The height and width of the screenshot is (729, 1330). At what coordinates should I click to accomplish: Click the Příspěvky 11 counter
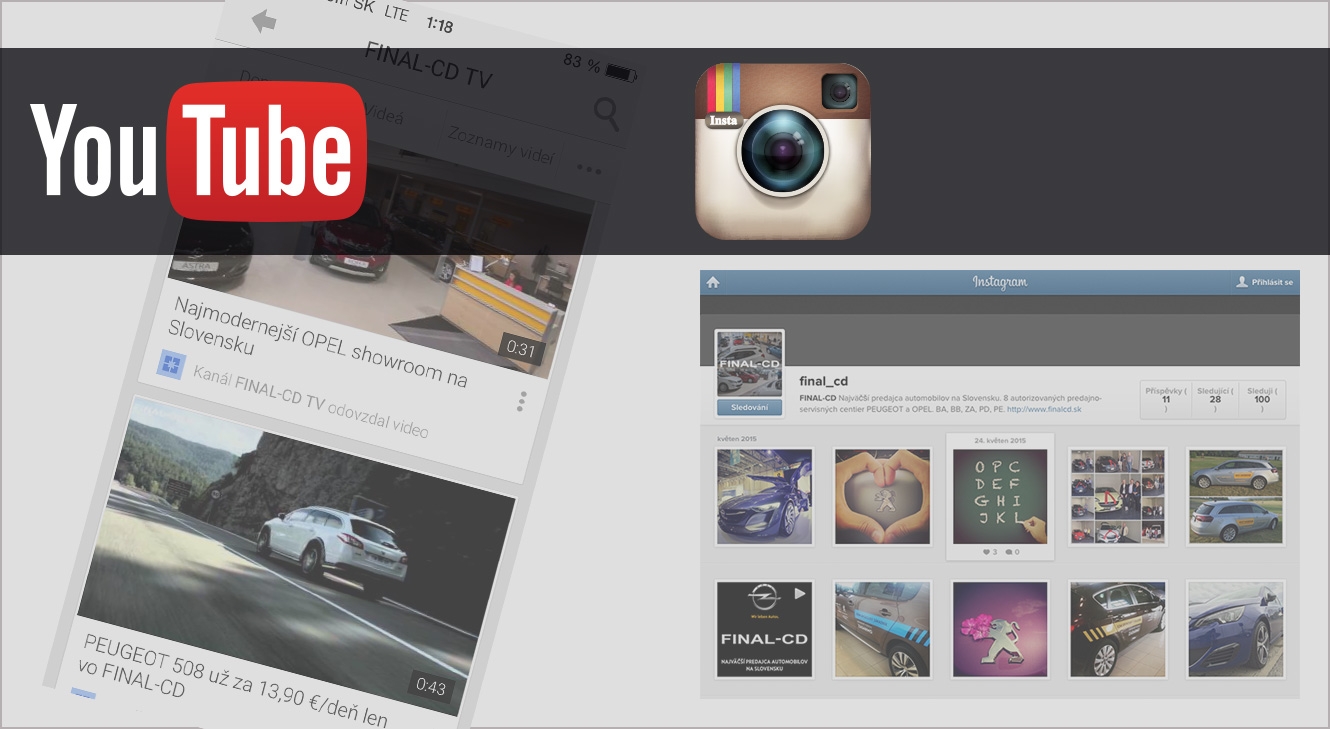pos(1166,399)
